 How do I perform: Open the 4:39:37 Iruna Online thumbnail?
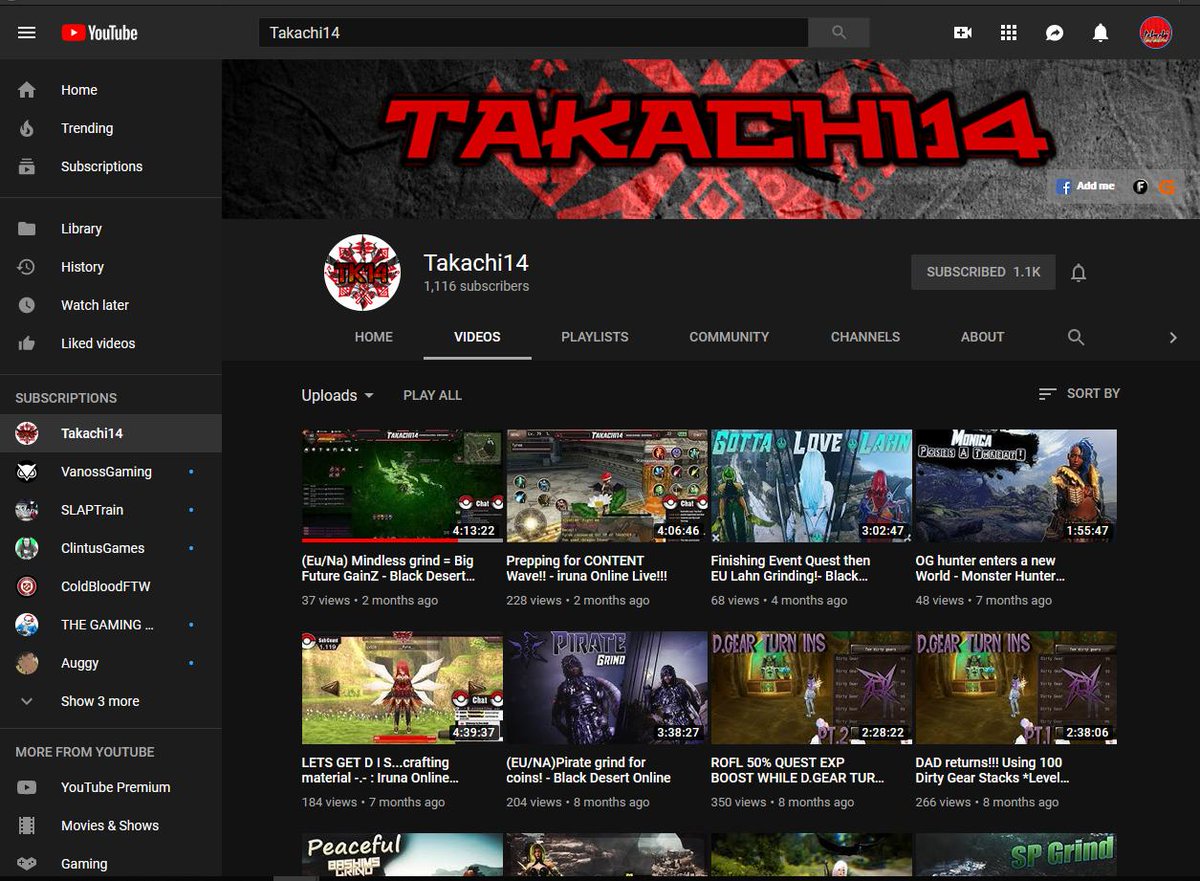[402, 688]
